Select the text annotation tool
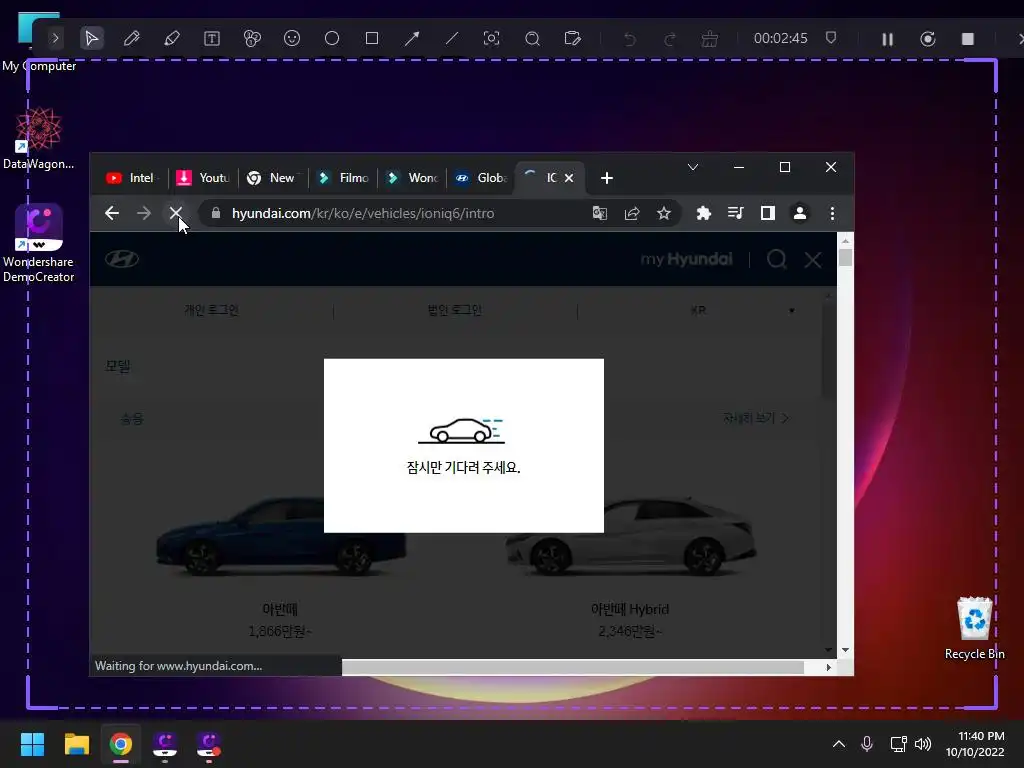This screenshot has width=1024, height=768. coord(212,39)
